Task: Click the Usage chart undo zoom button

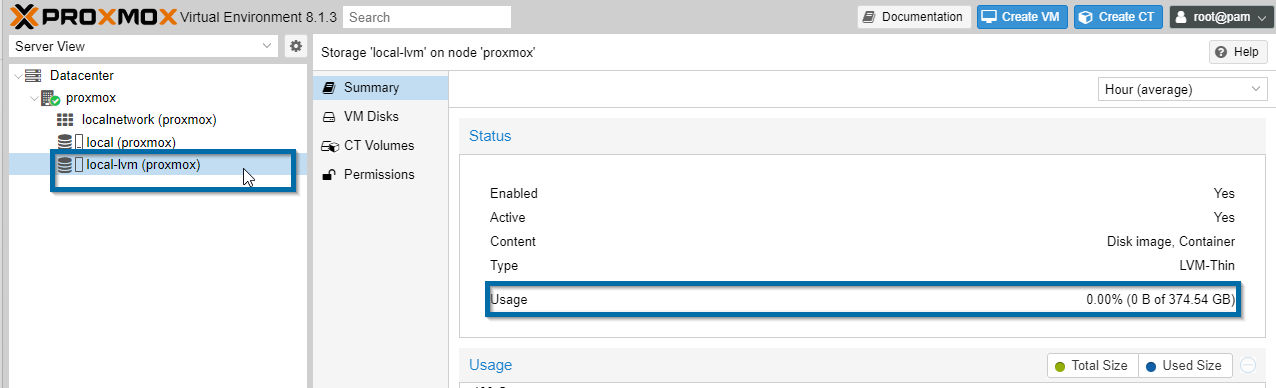Action: coord(1248,366)
